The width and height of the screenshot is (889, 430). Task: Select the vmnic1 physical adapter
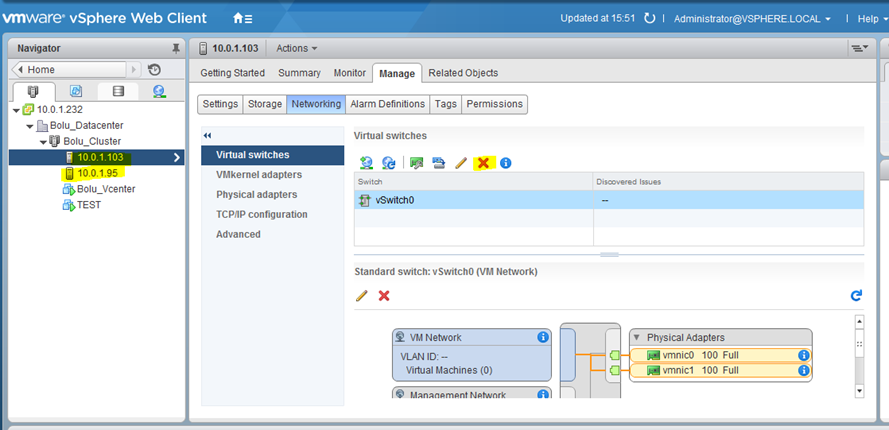click(x=720, y=370)
